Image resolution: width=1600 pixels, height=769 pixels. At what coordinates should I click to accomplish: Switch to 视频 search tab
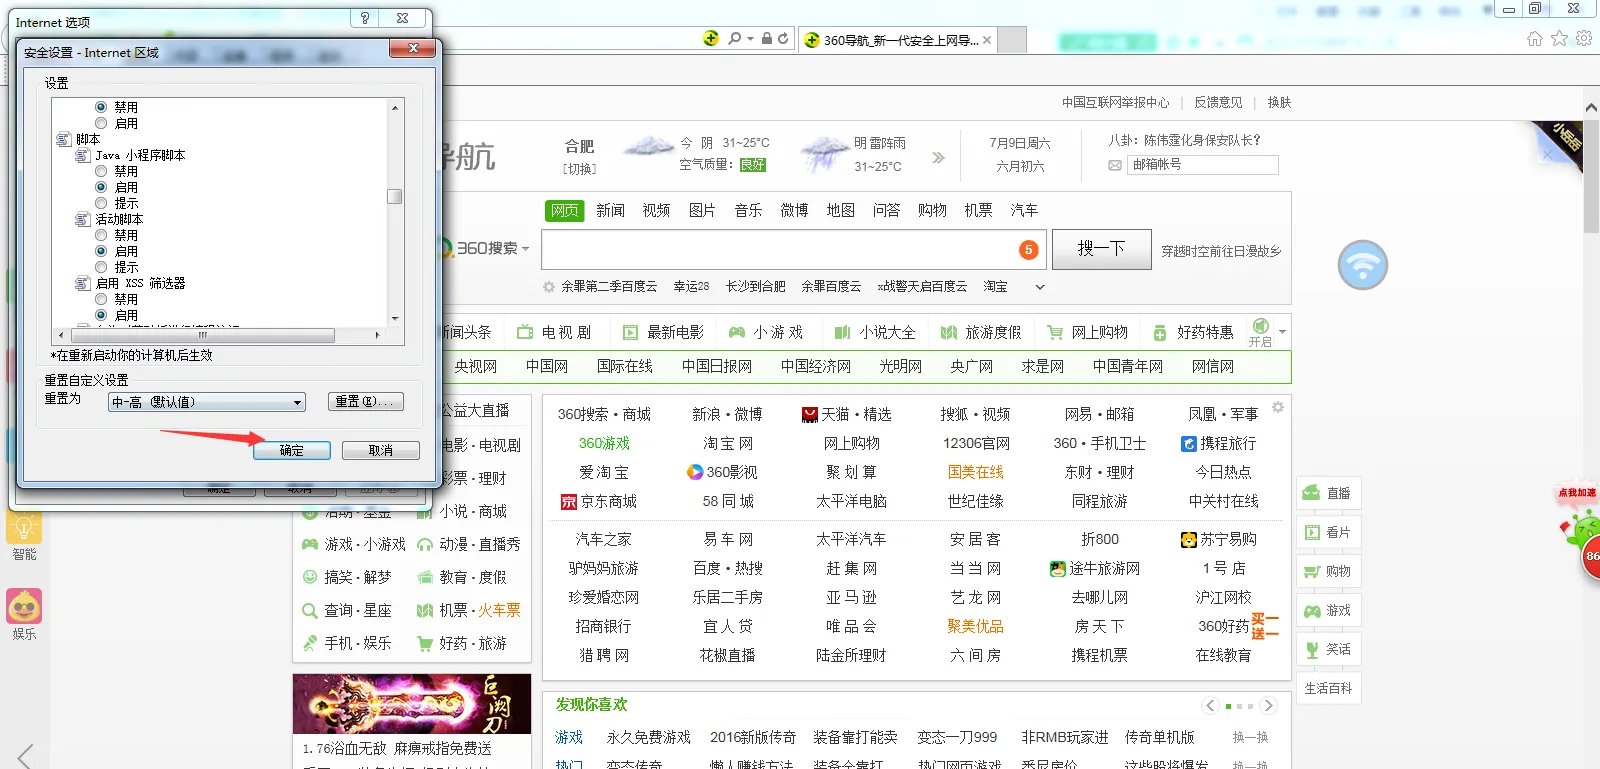click(656, 210)
